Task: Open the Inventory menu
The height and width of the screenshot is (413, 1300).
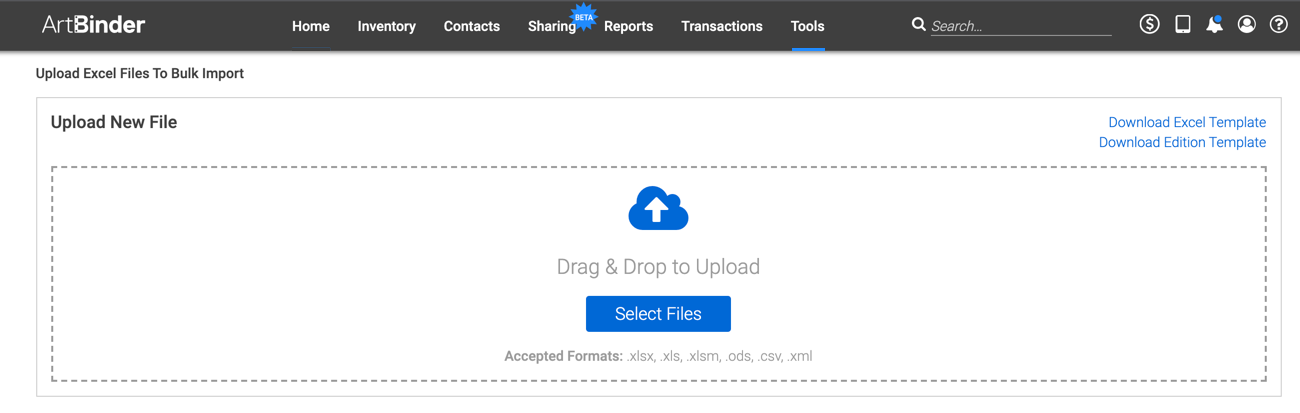Action: point(387,26)
